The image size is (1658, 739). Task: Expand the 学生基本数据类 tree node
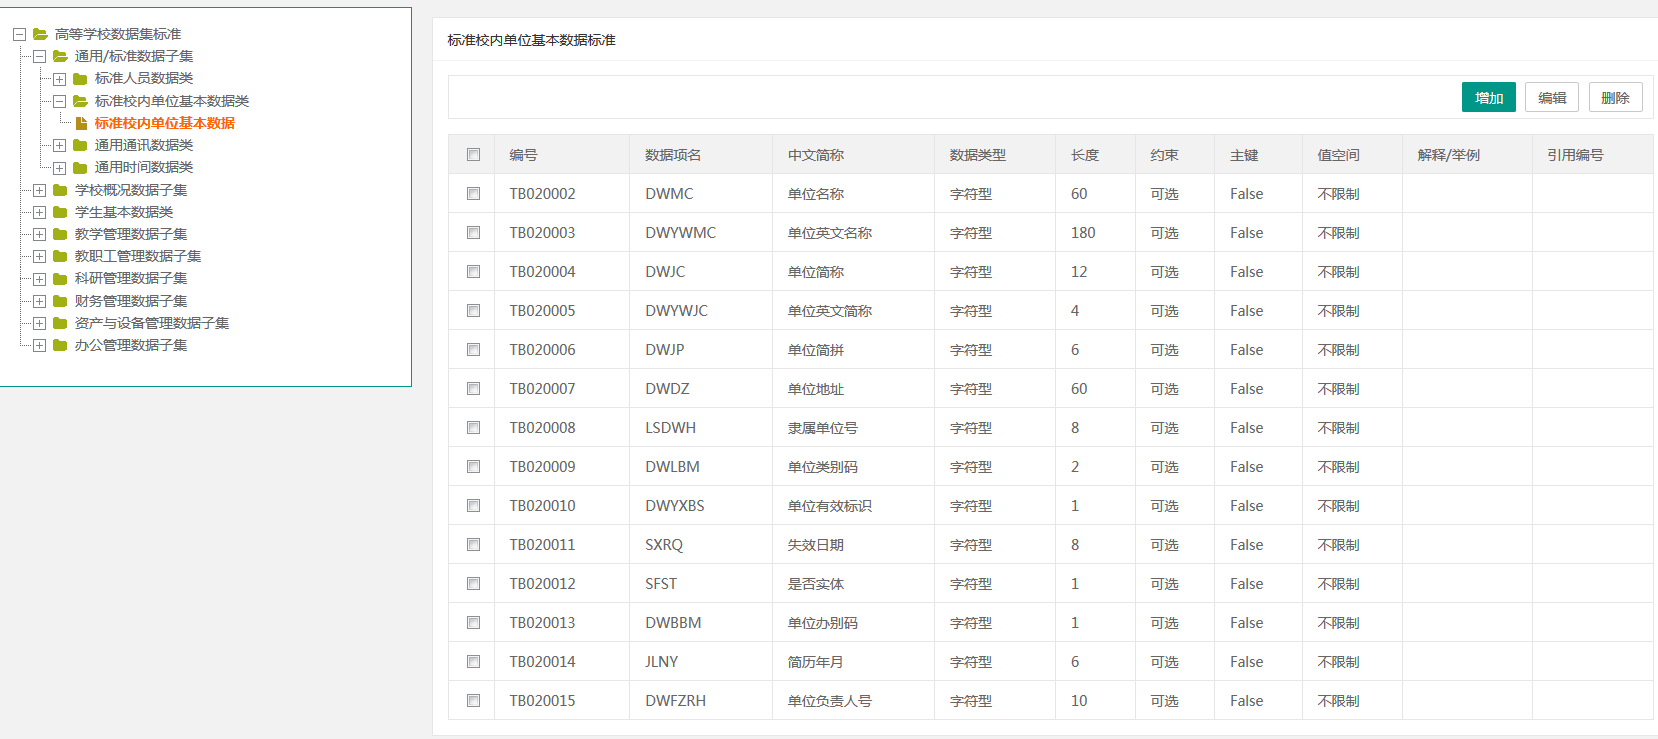tap(39, 212)
